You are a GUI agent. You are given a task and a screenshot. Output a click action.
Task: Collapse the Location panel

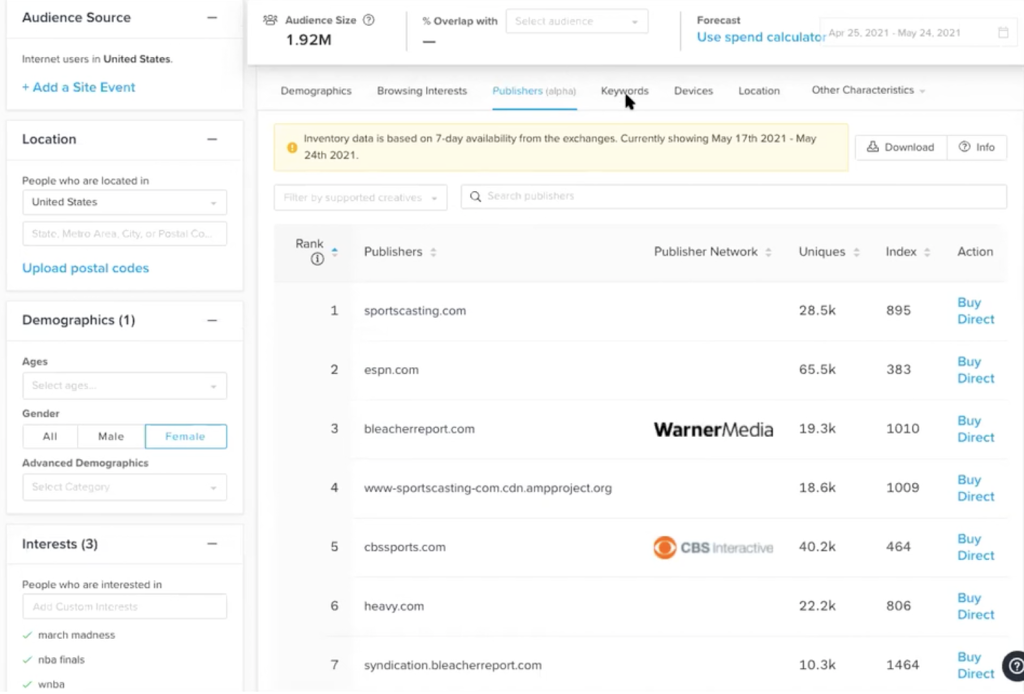click(212, 139)
